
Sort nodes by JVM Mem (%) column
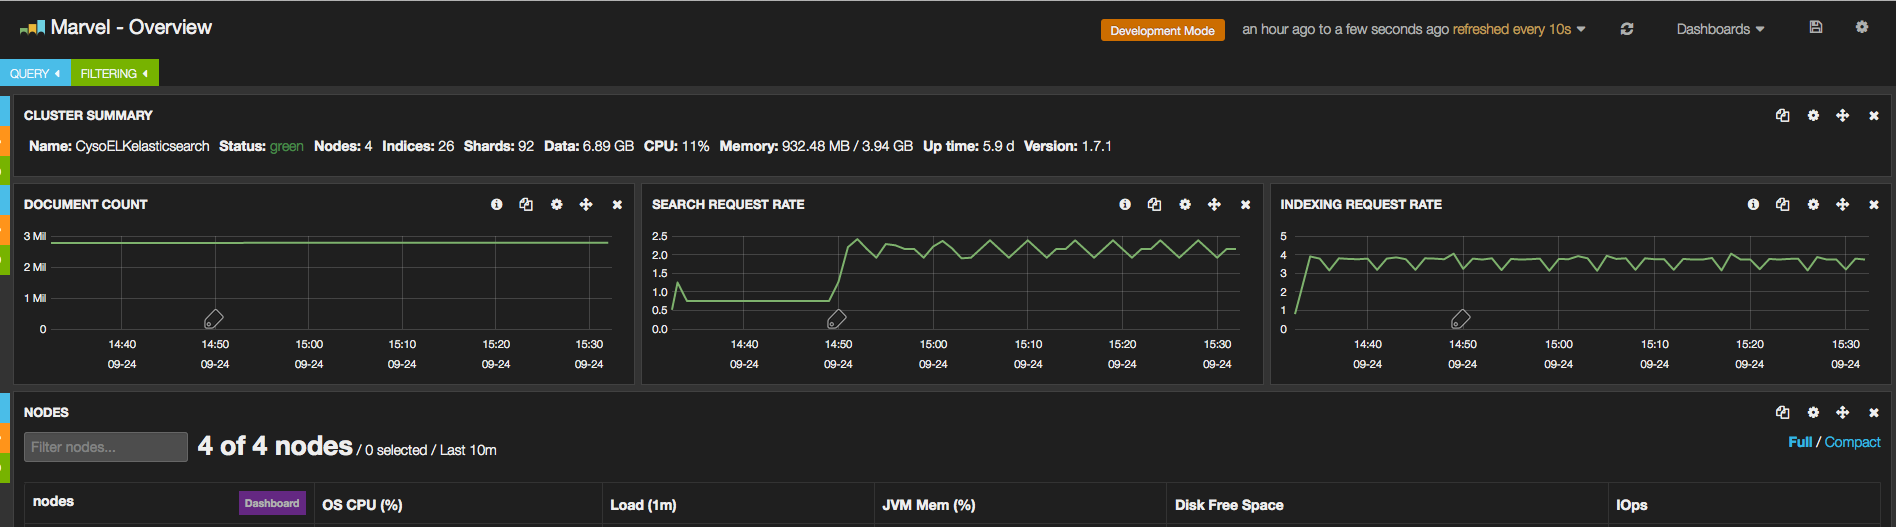point(928,505)
